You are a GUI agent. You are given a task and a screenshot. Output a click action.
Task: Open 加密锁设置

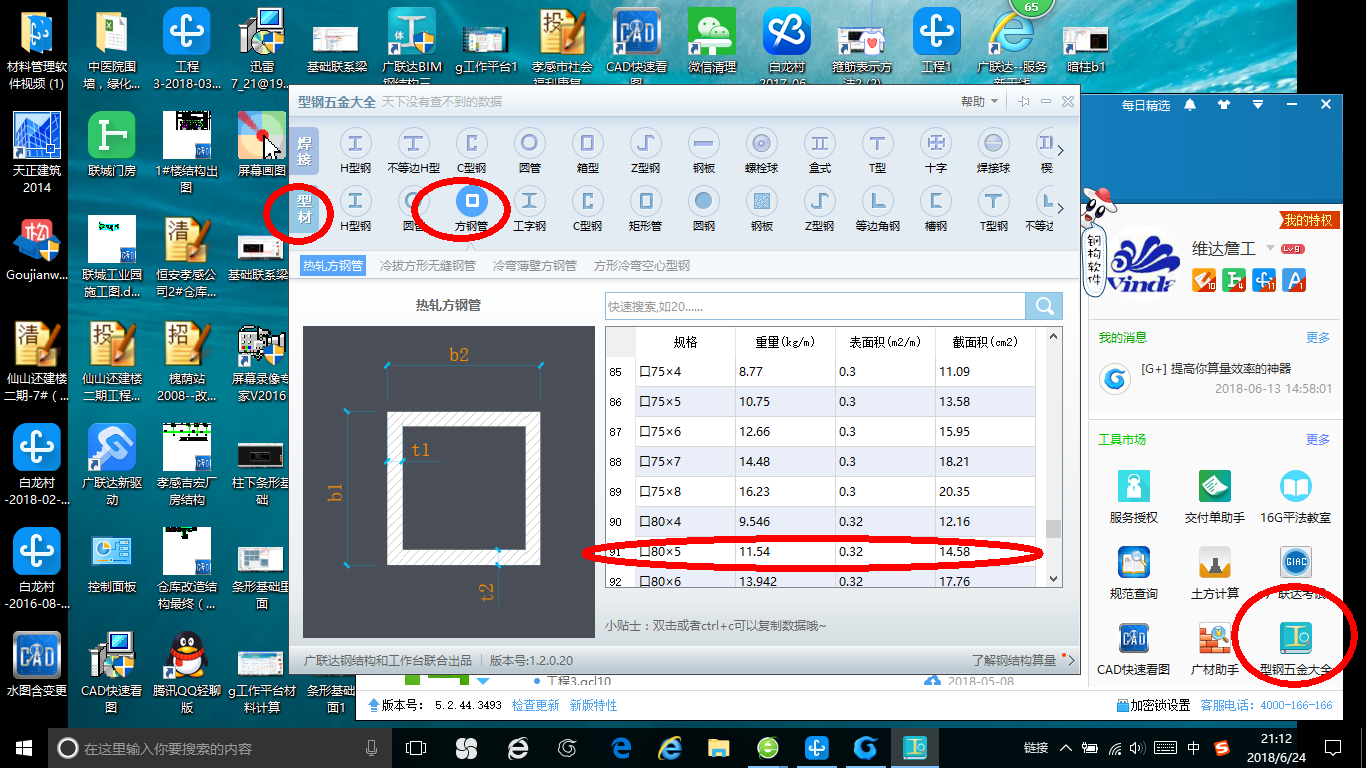click(x=1153, y=705)
